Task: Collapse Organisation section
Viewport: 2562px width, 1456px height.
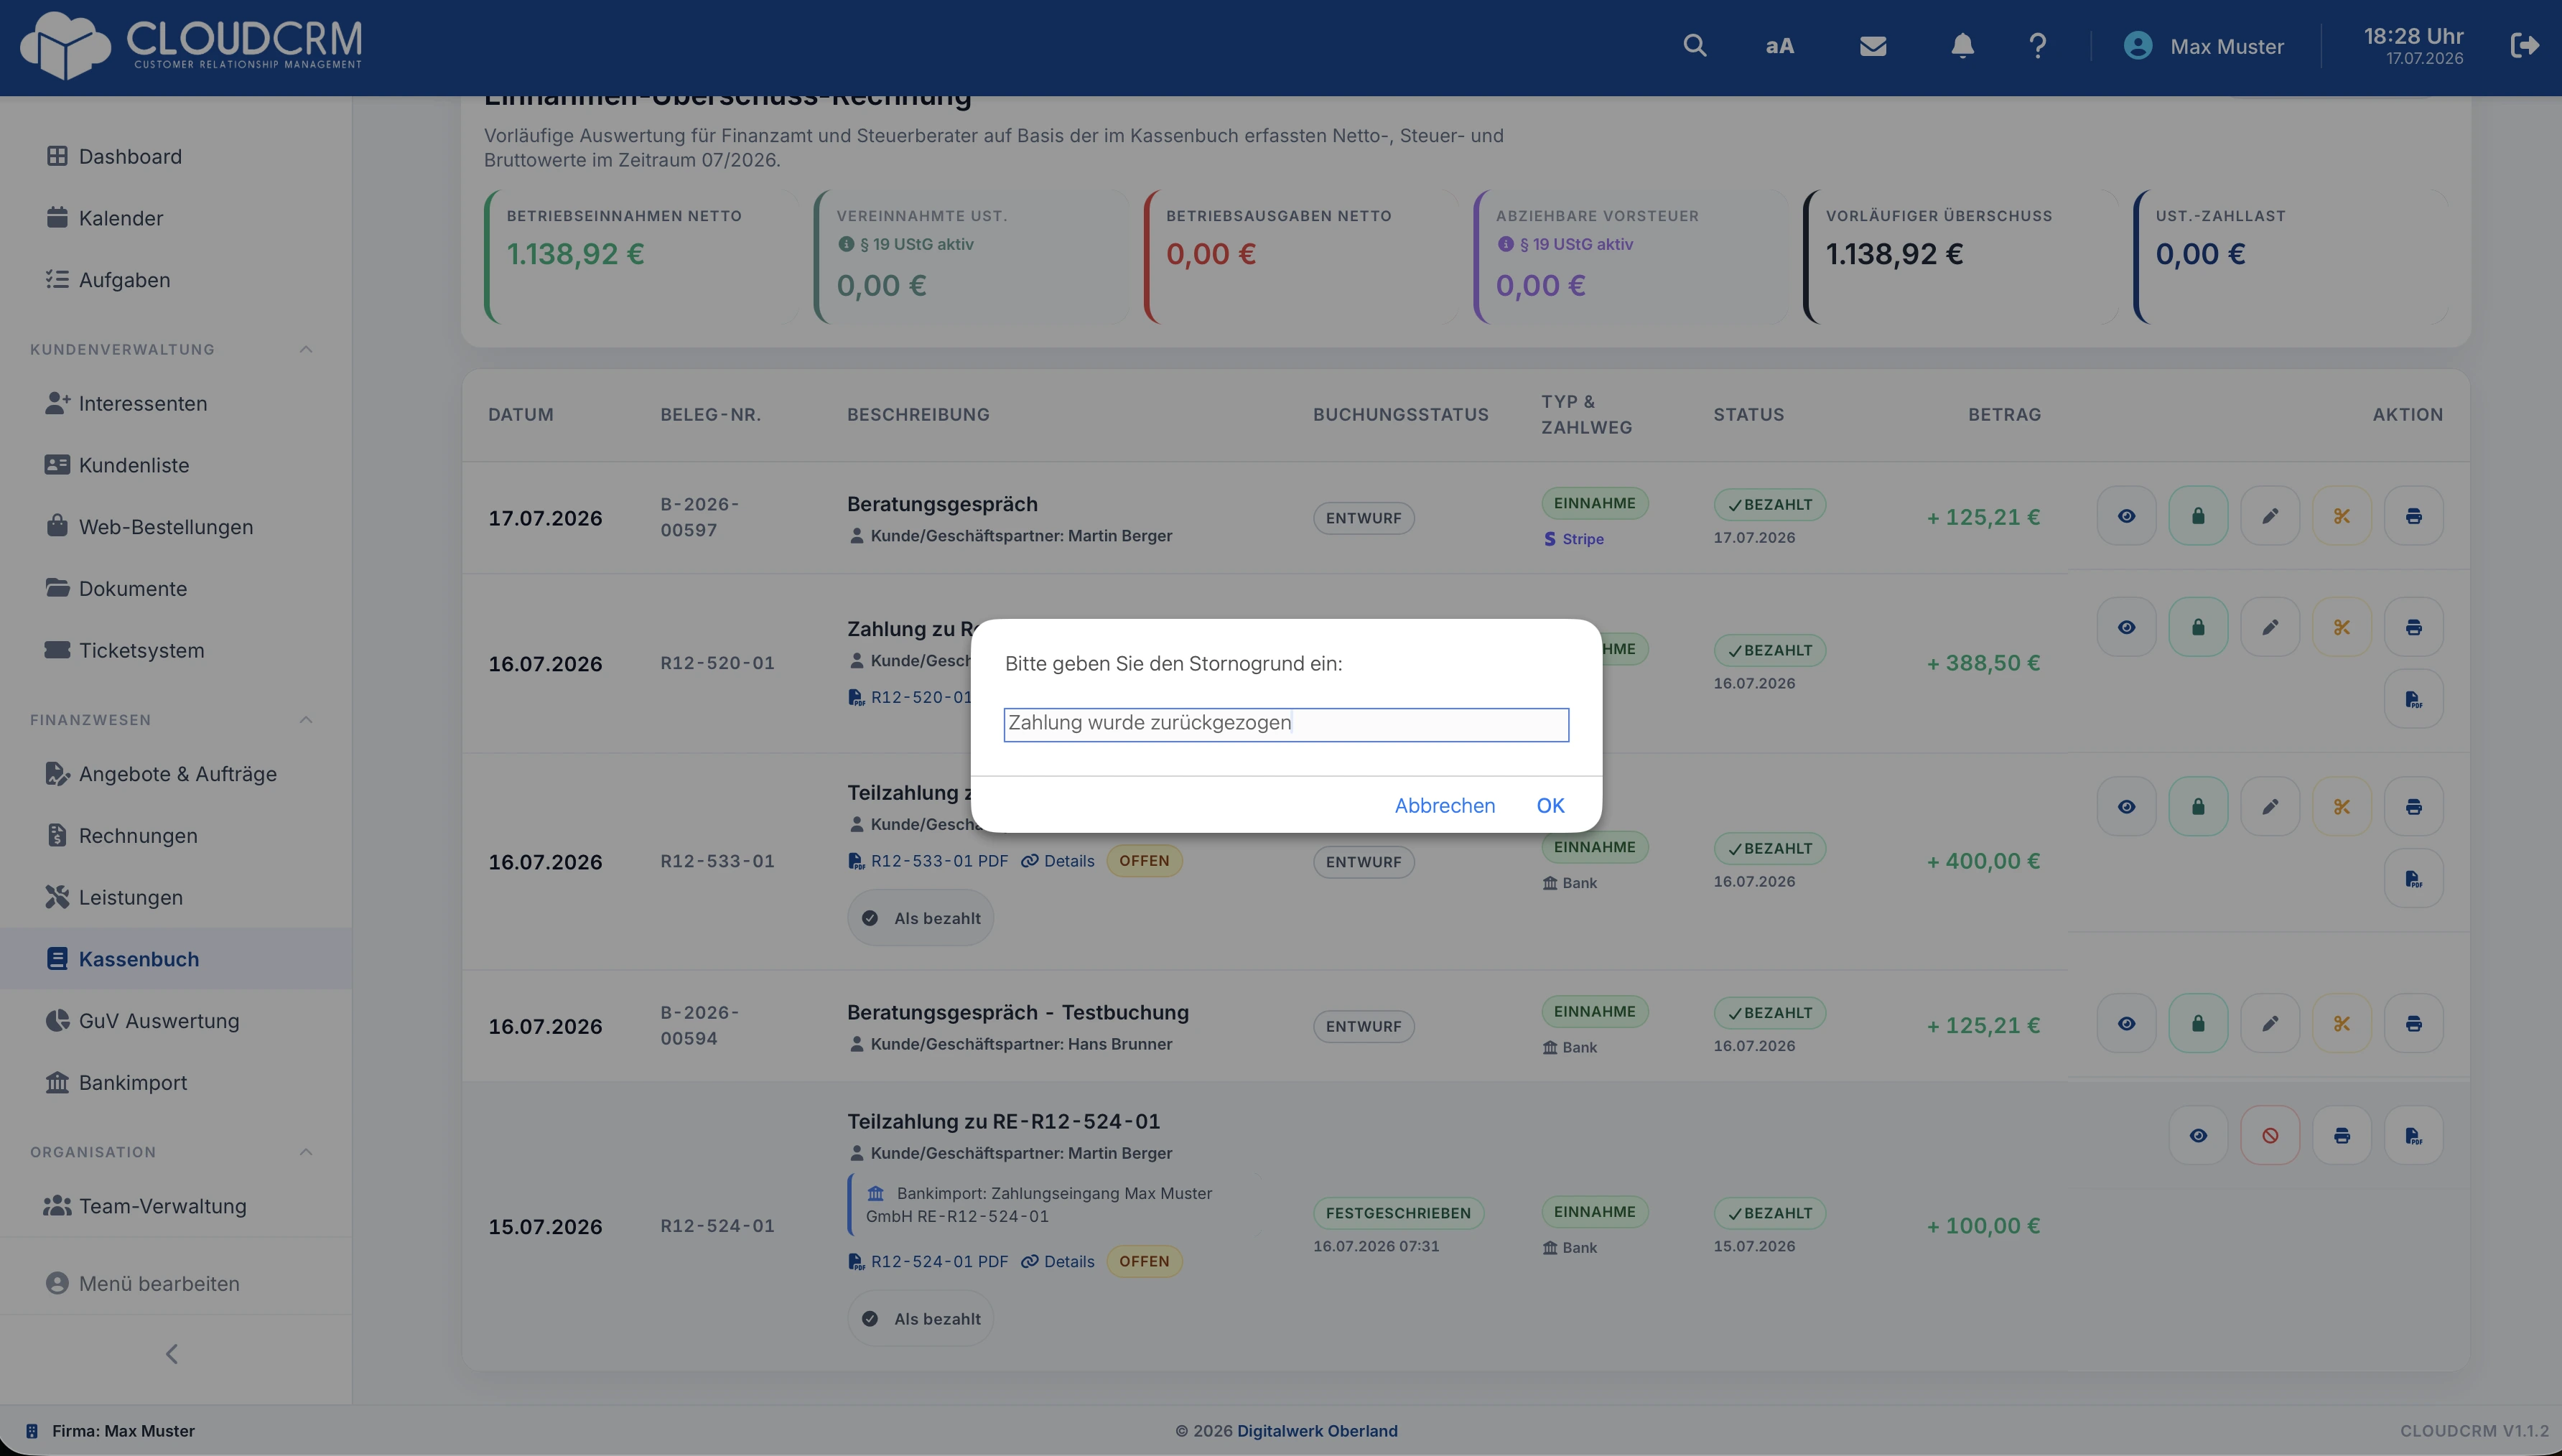Action: [306, 1152]
